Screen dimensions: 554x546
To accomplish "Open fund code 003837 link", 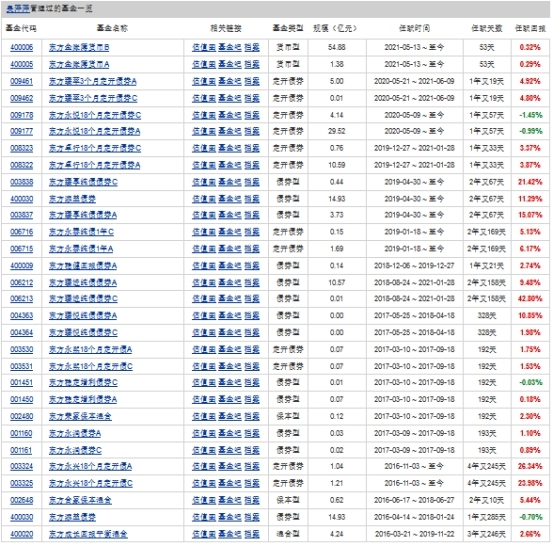I will point(22,215).
